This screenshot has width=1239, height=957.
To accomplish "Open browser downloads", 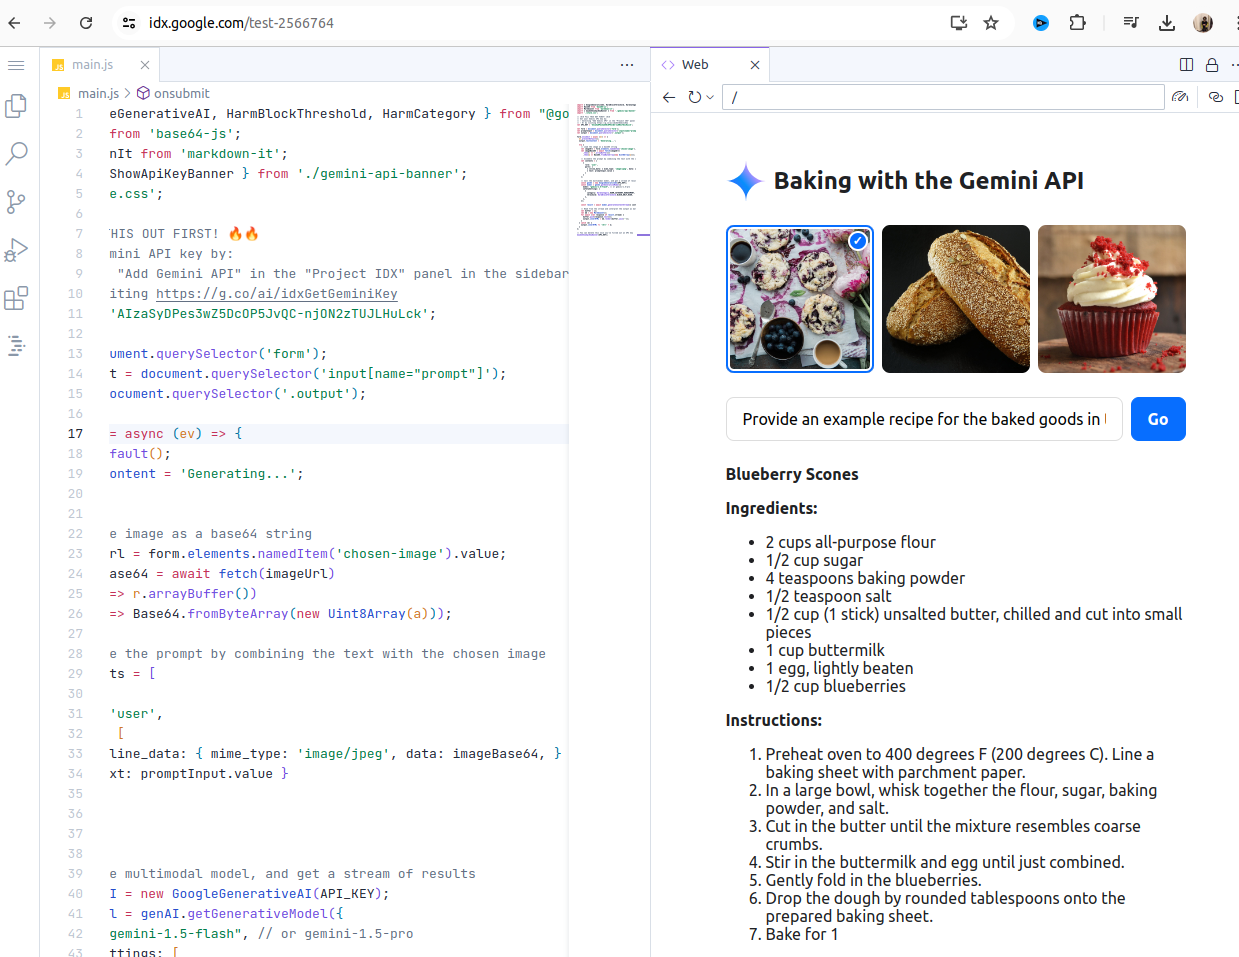I will pos(1166,22).
